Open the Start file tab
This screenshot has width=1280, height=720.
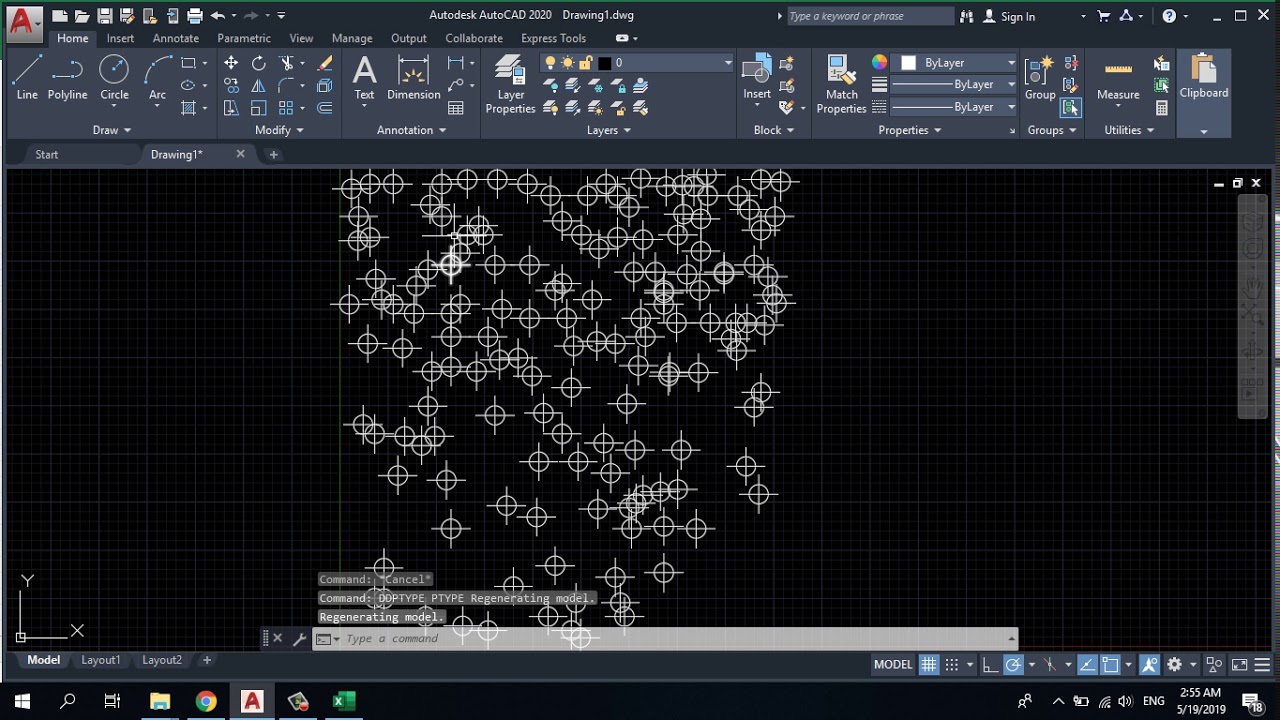tap(47, 154)
